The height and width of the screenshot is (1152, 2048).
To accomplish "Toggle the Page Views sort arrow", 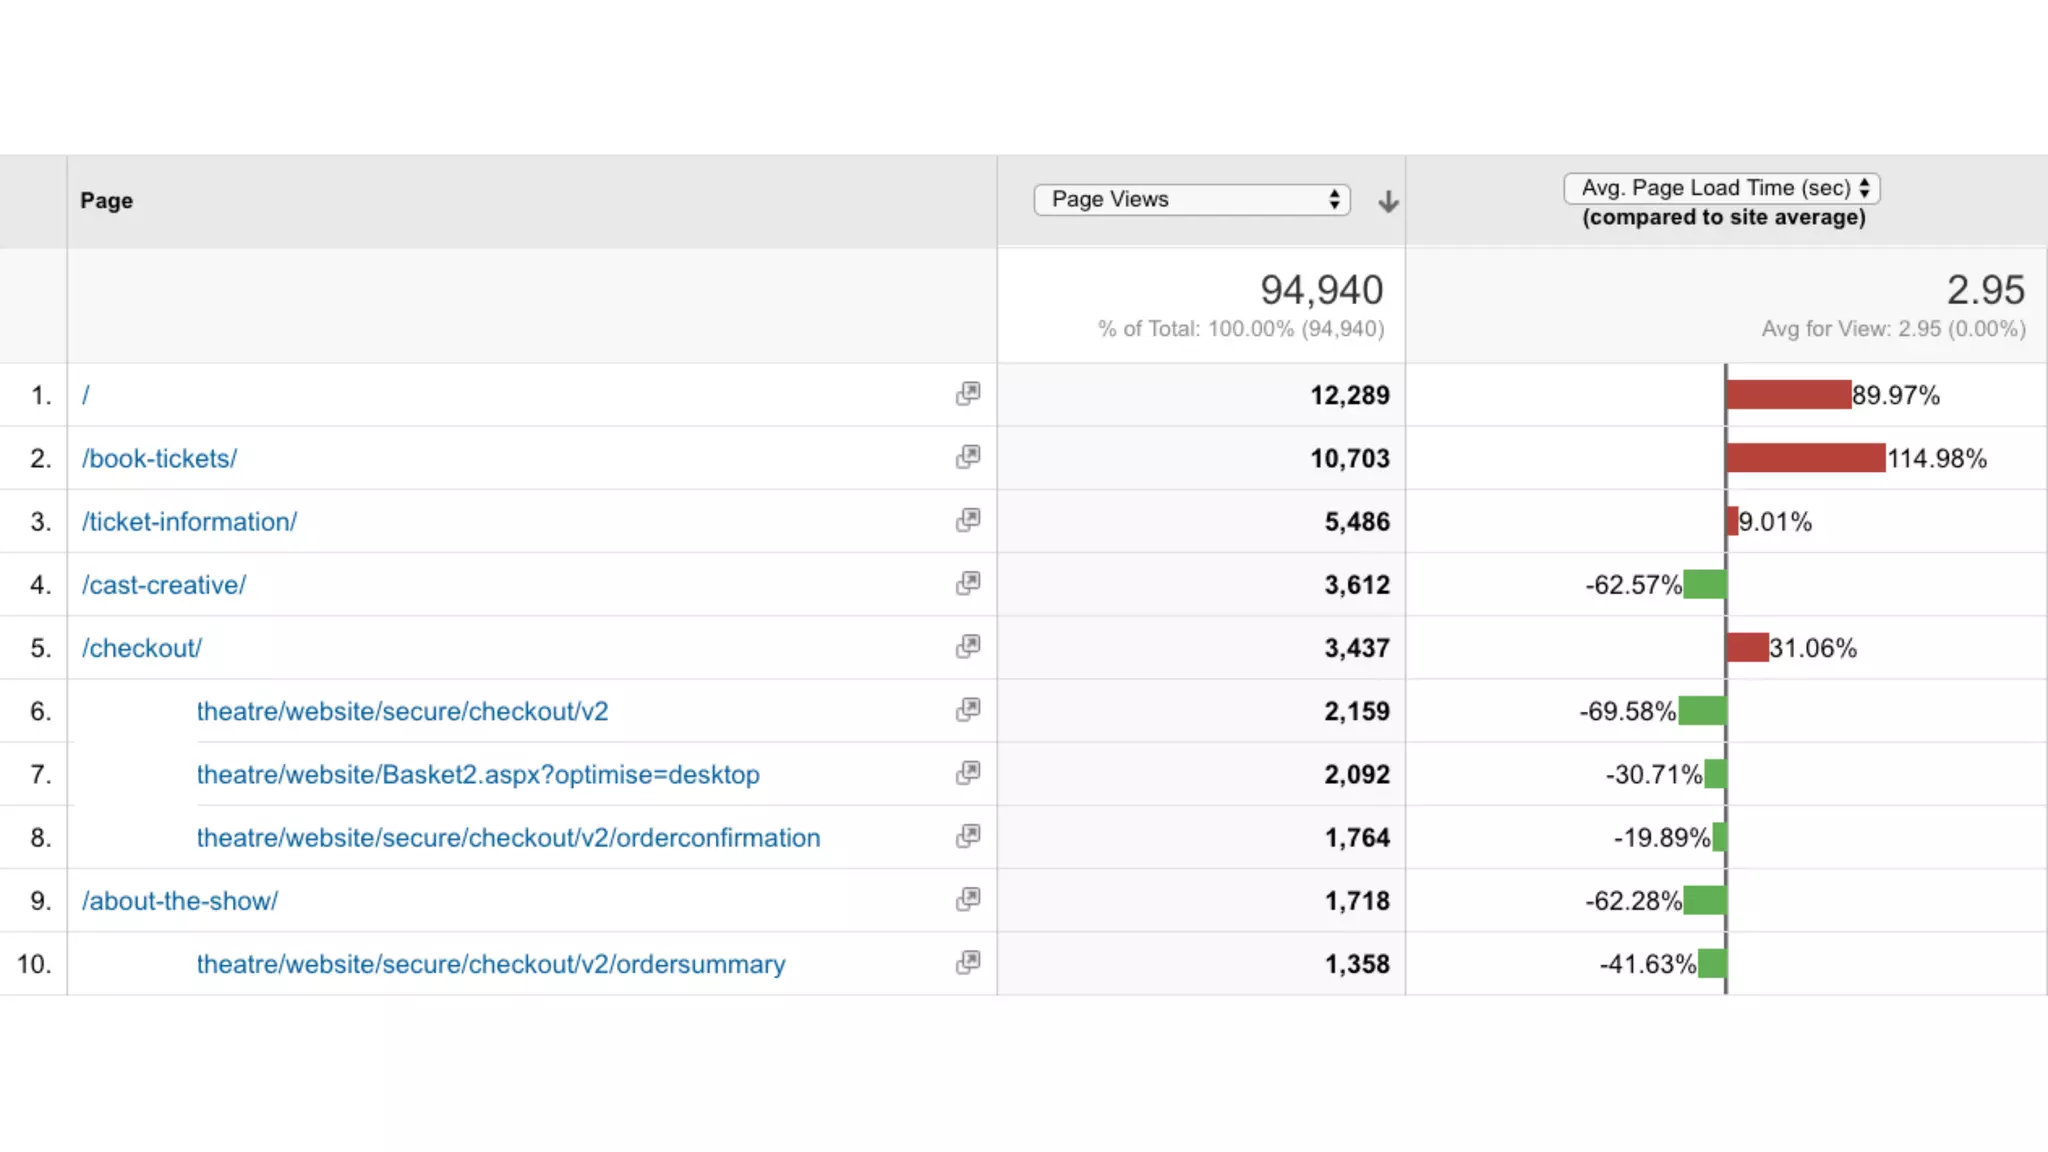I will 1388,201.
